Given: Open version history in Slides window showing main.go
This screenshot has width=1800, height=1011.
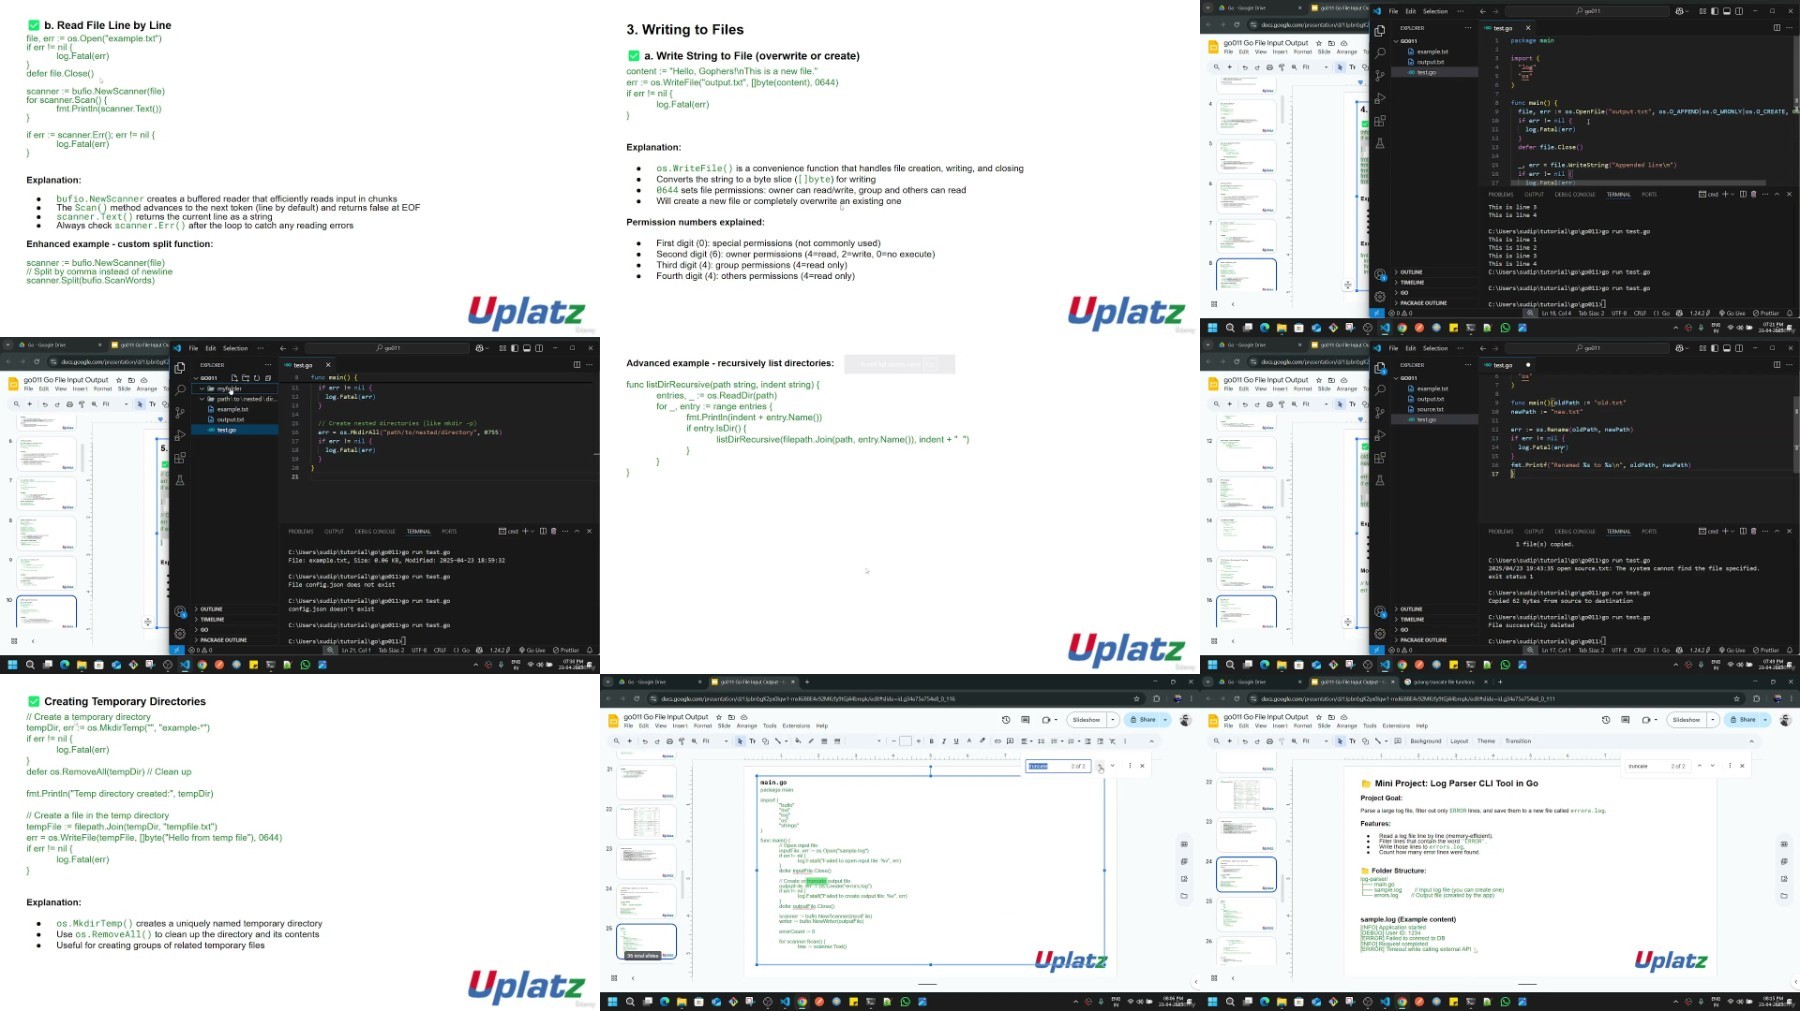Looking at the screenshot, I should click(1006, 720).
